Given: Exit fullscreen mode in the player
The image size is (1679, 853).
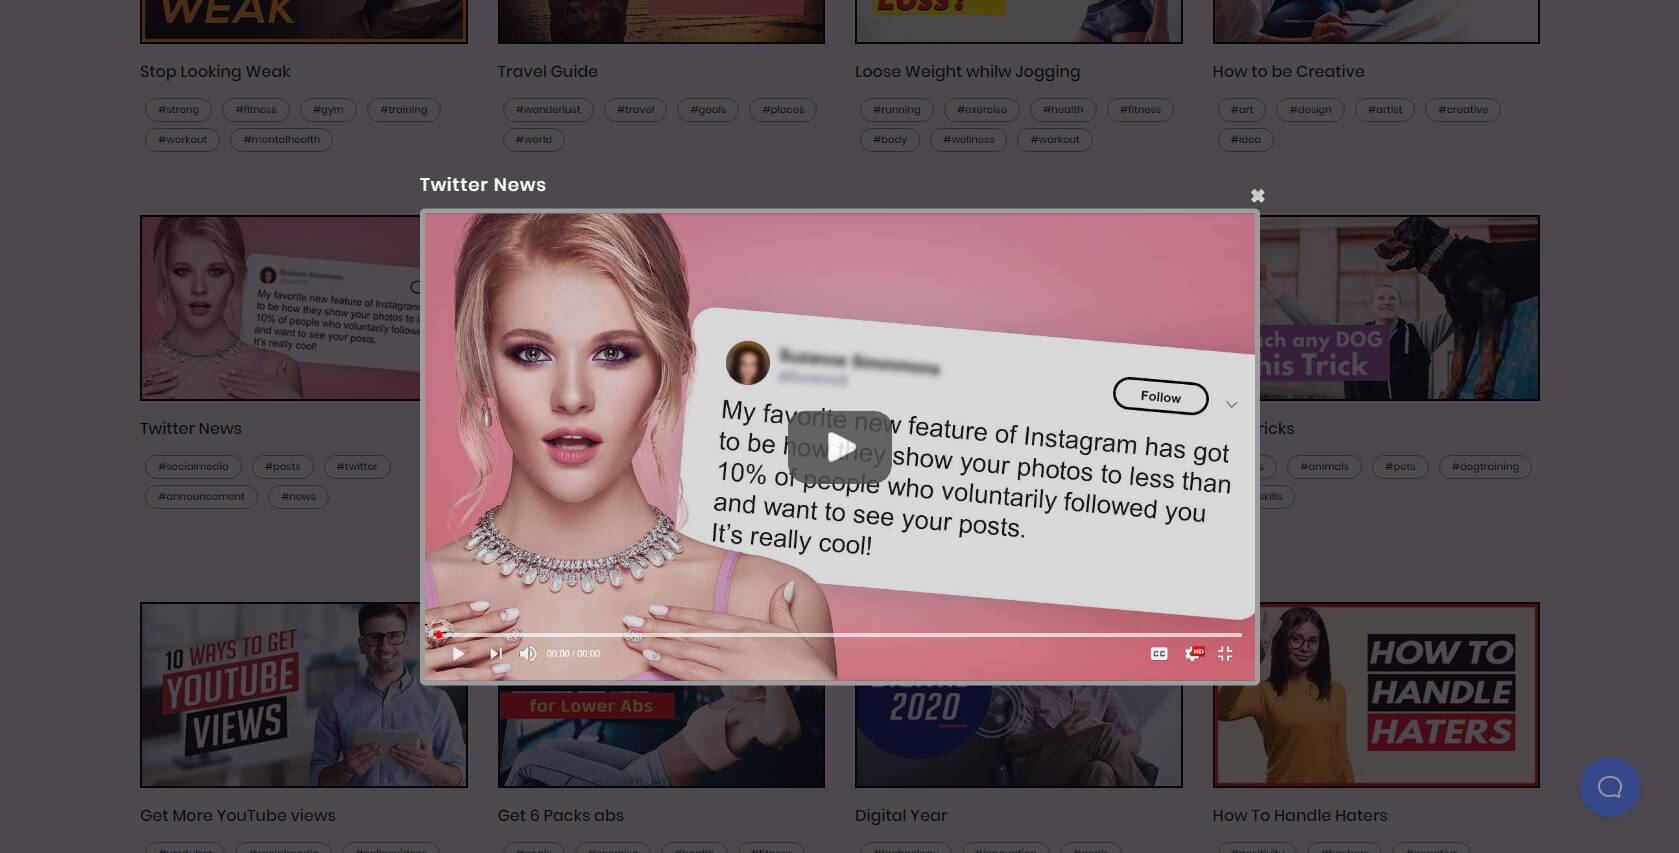Looking at the screenshot, I should coord(1225,654).
